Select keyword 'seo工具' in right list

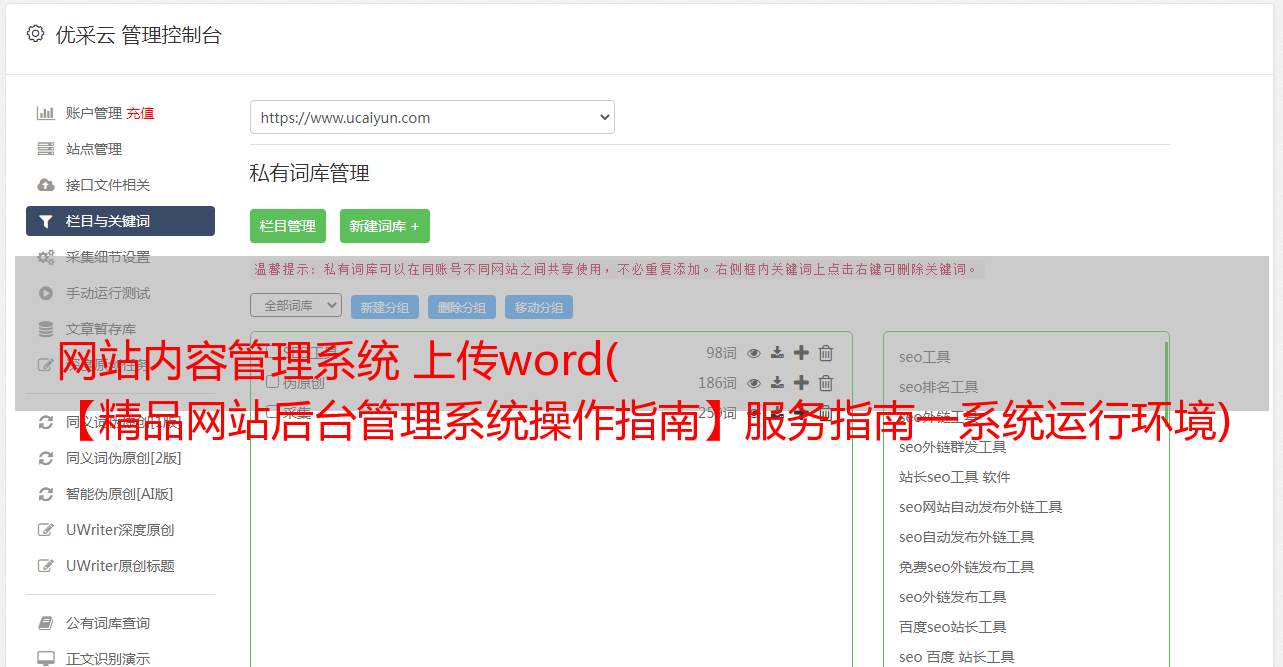point(925,357)
